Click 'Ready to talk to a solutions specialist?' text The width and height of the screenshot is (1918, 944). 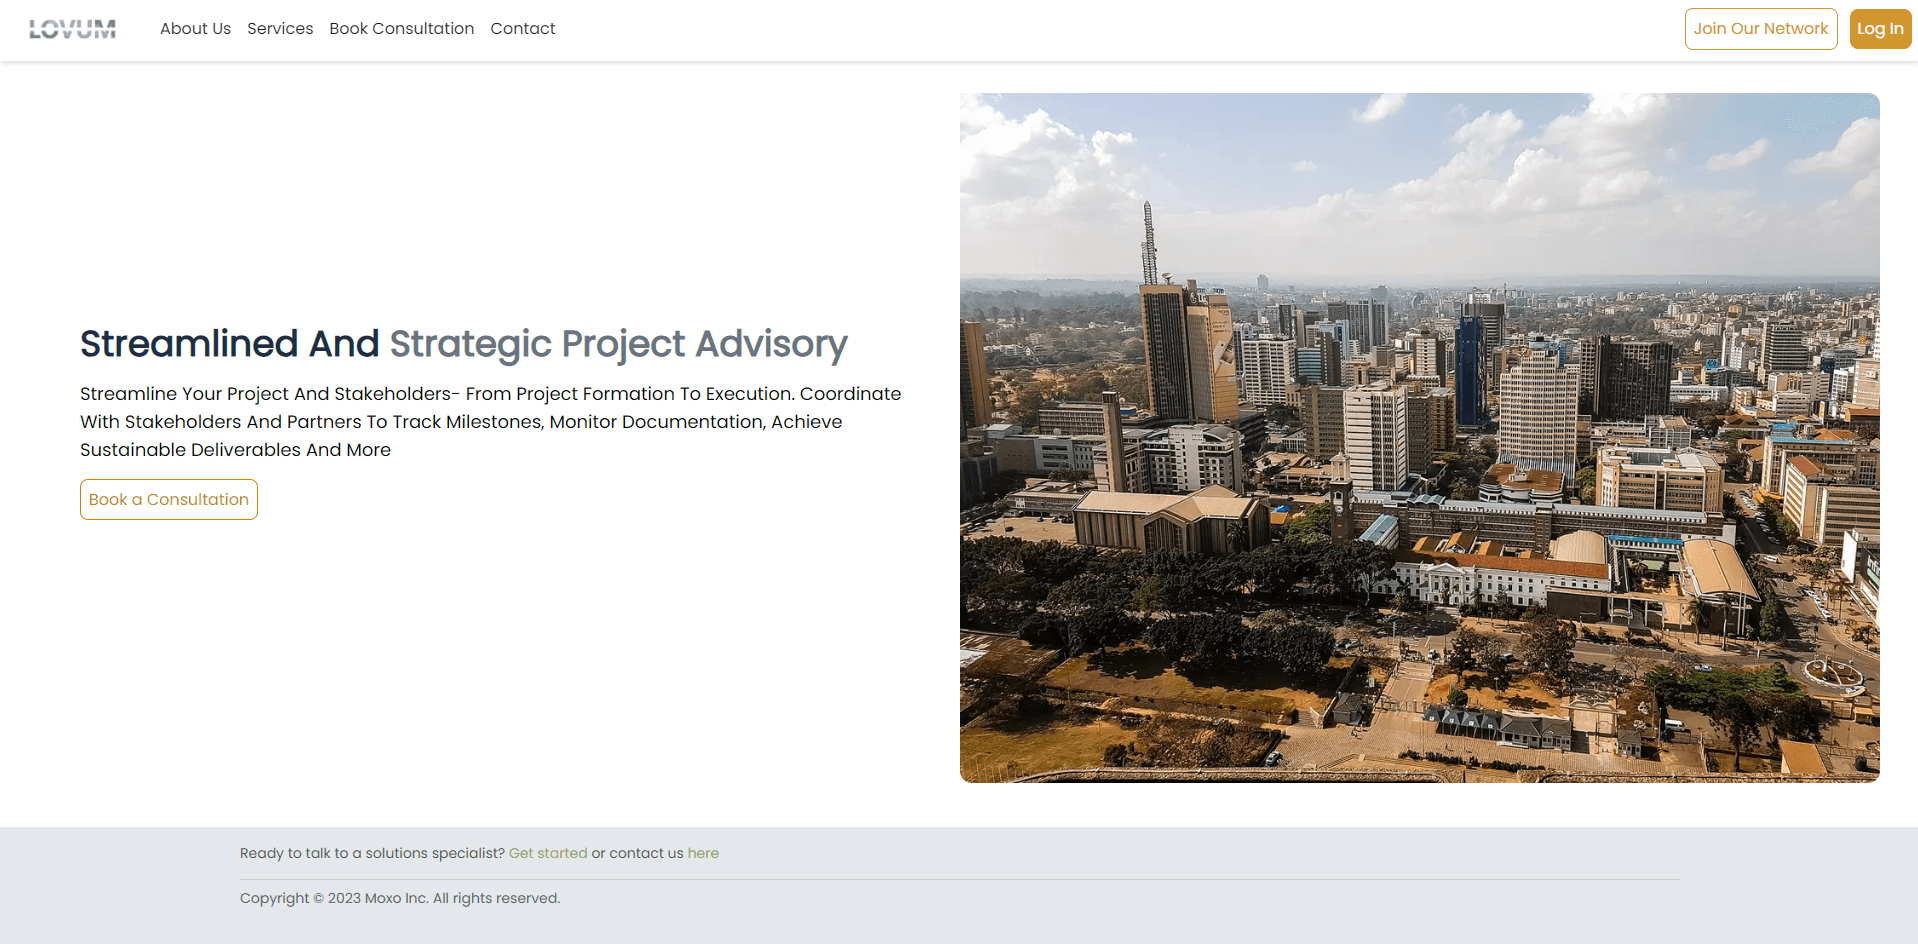(372, 853)
